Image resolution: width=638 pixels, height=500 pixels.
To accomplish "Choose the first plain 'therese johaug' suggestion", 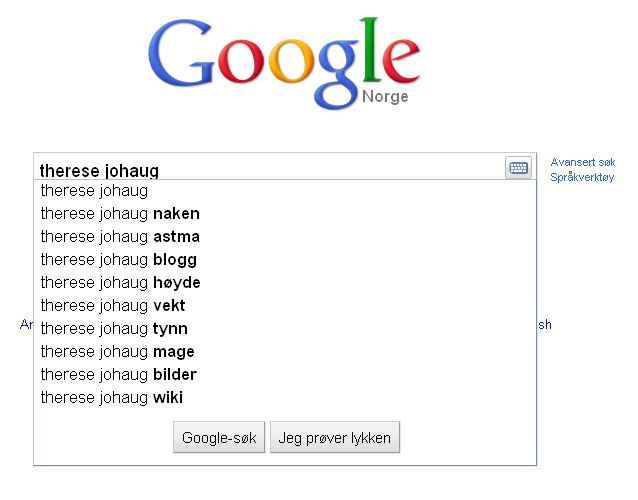I will (x=285, y=191).
